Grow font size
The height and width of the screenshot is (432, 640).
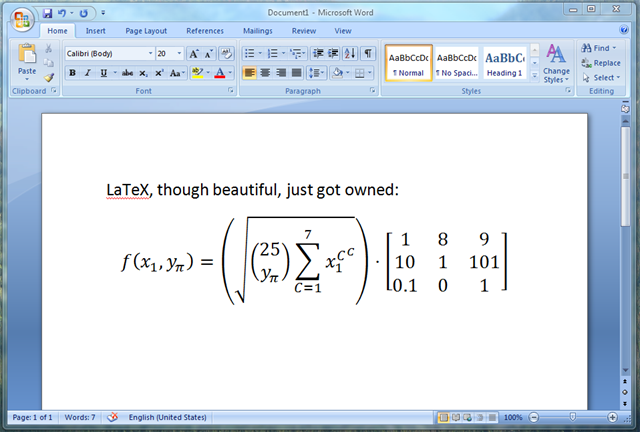[193, 53]
